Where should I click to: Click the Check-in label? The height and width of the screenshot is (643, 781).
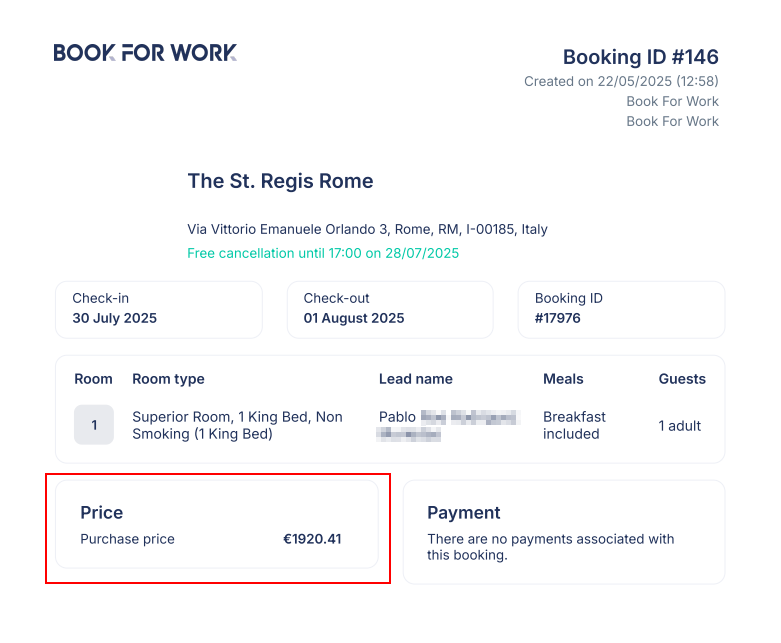tap(101, 298)
